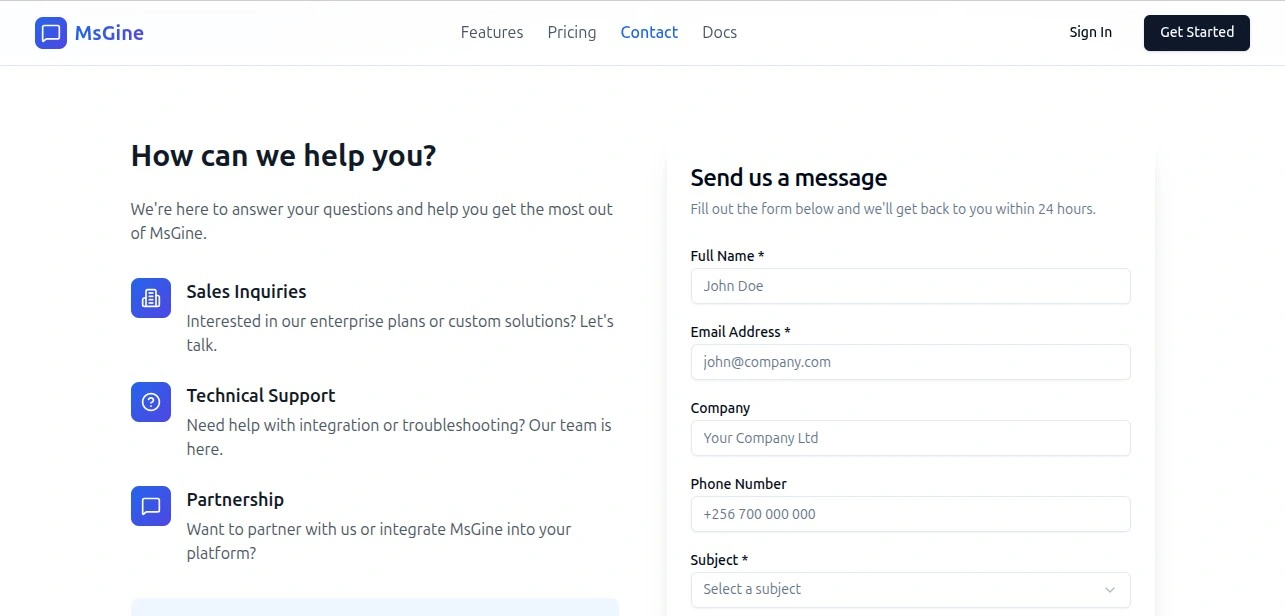Click the Phone Number input
The height and width of the screenshot is (616, 1285).
click(910, 514)
